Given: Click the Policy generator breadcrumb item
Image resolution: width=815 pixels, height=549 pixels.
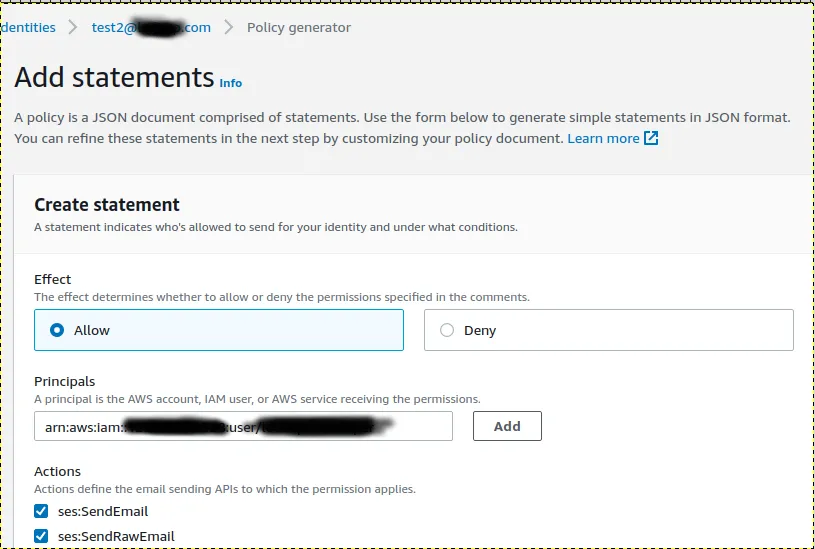Looking at the screenshot, I should 299,27.
